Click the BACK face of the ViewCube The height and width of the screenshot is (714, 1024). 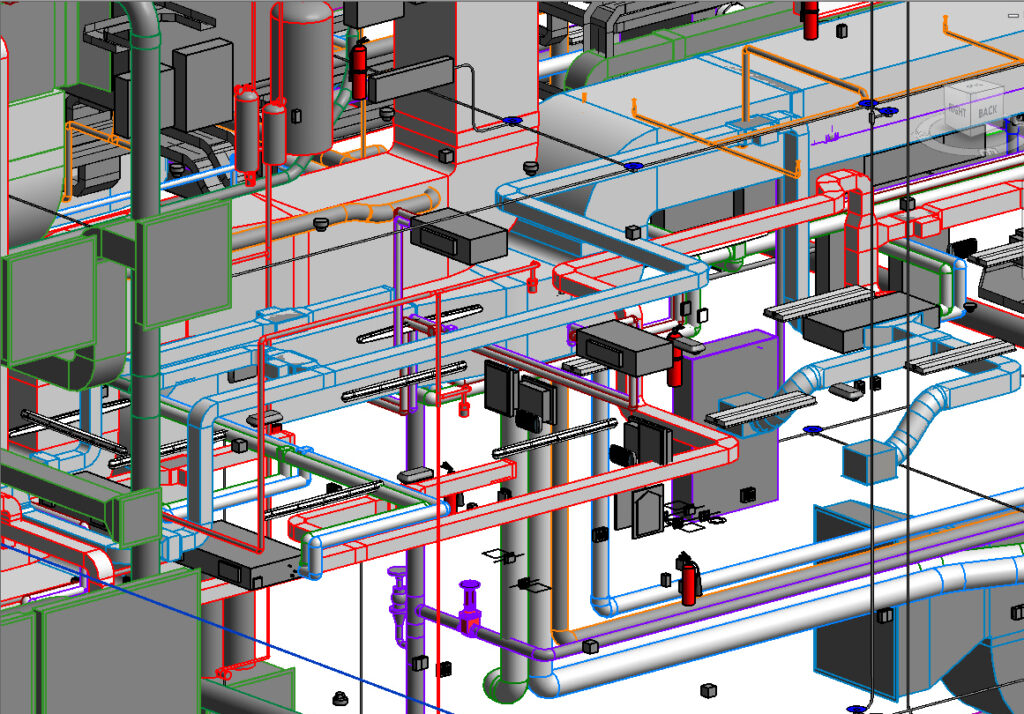[988, 112]
